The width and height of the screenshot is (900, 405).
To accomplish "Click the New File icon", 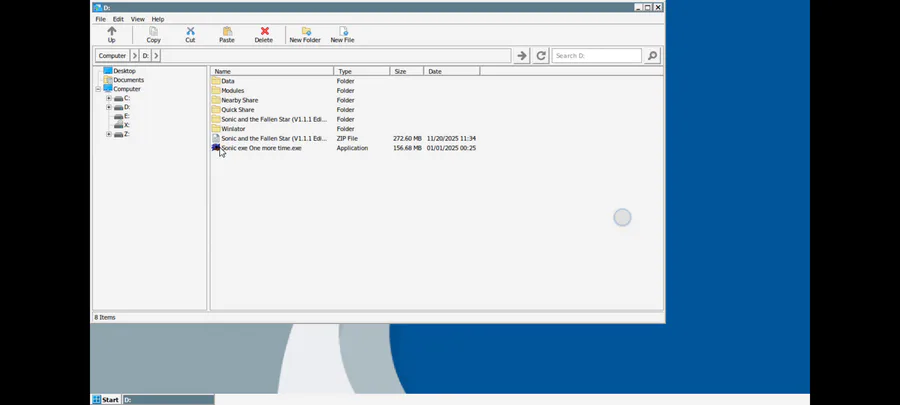I will [343, 31].
